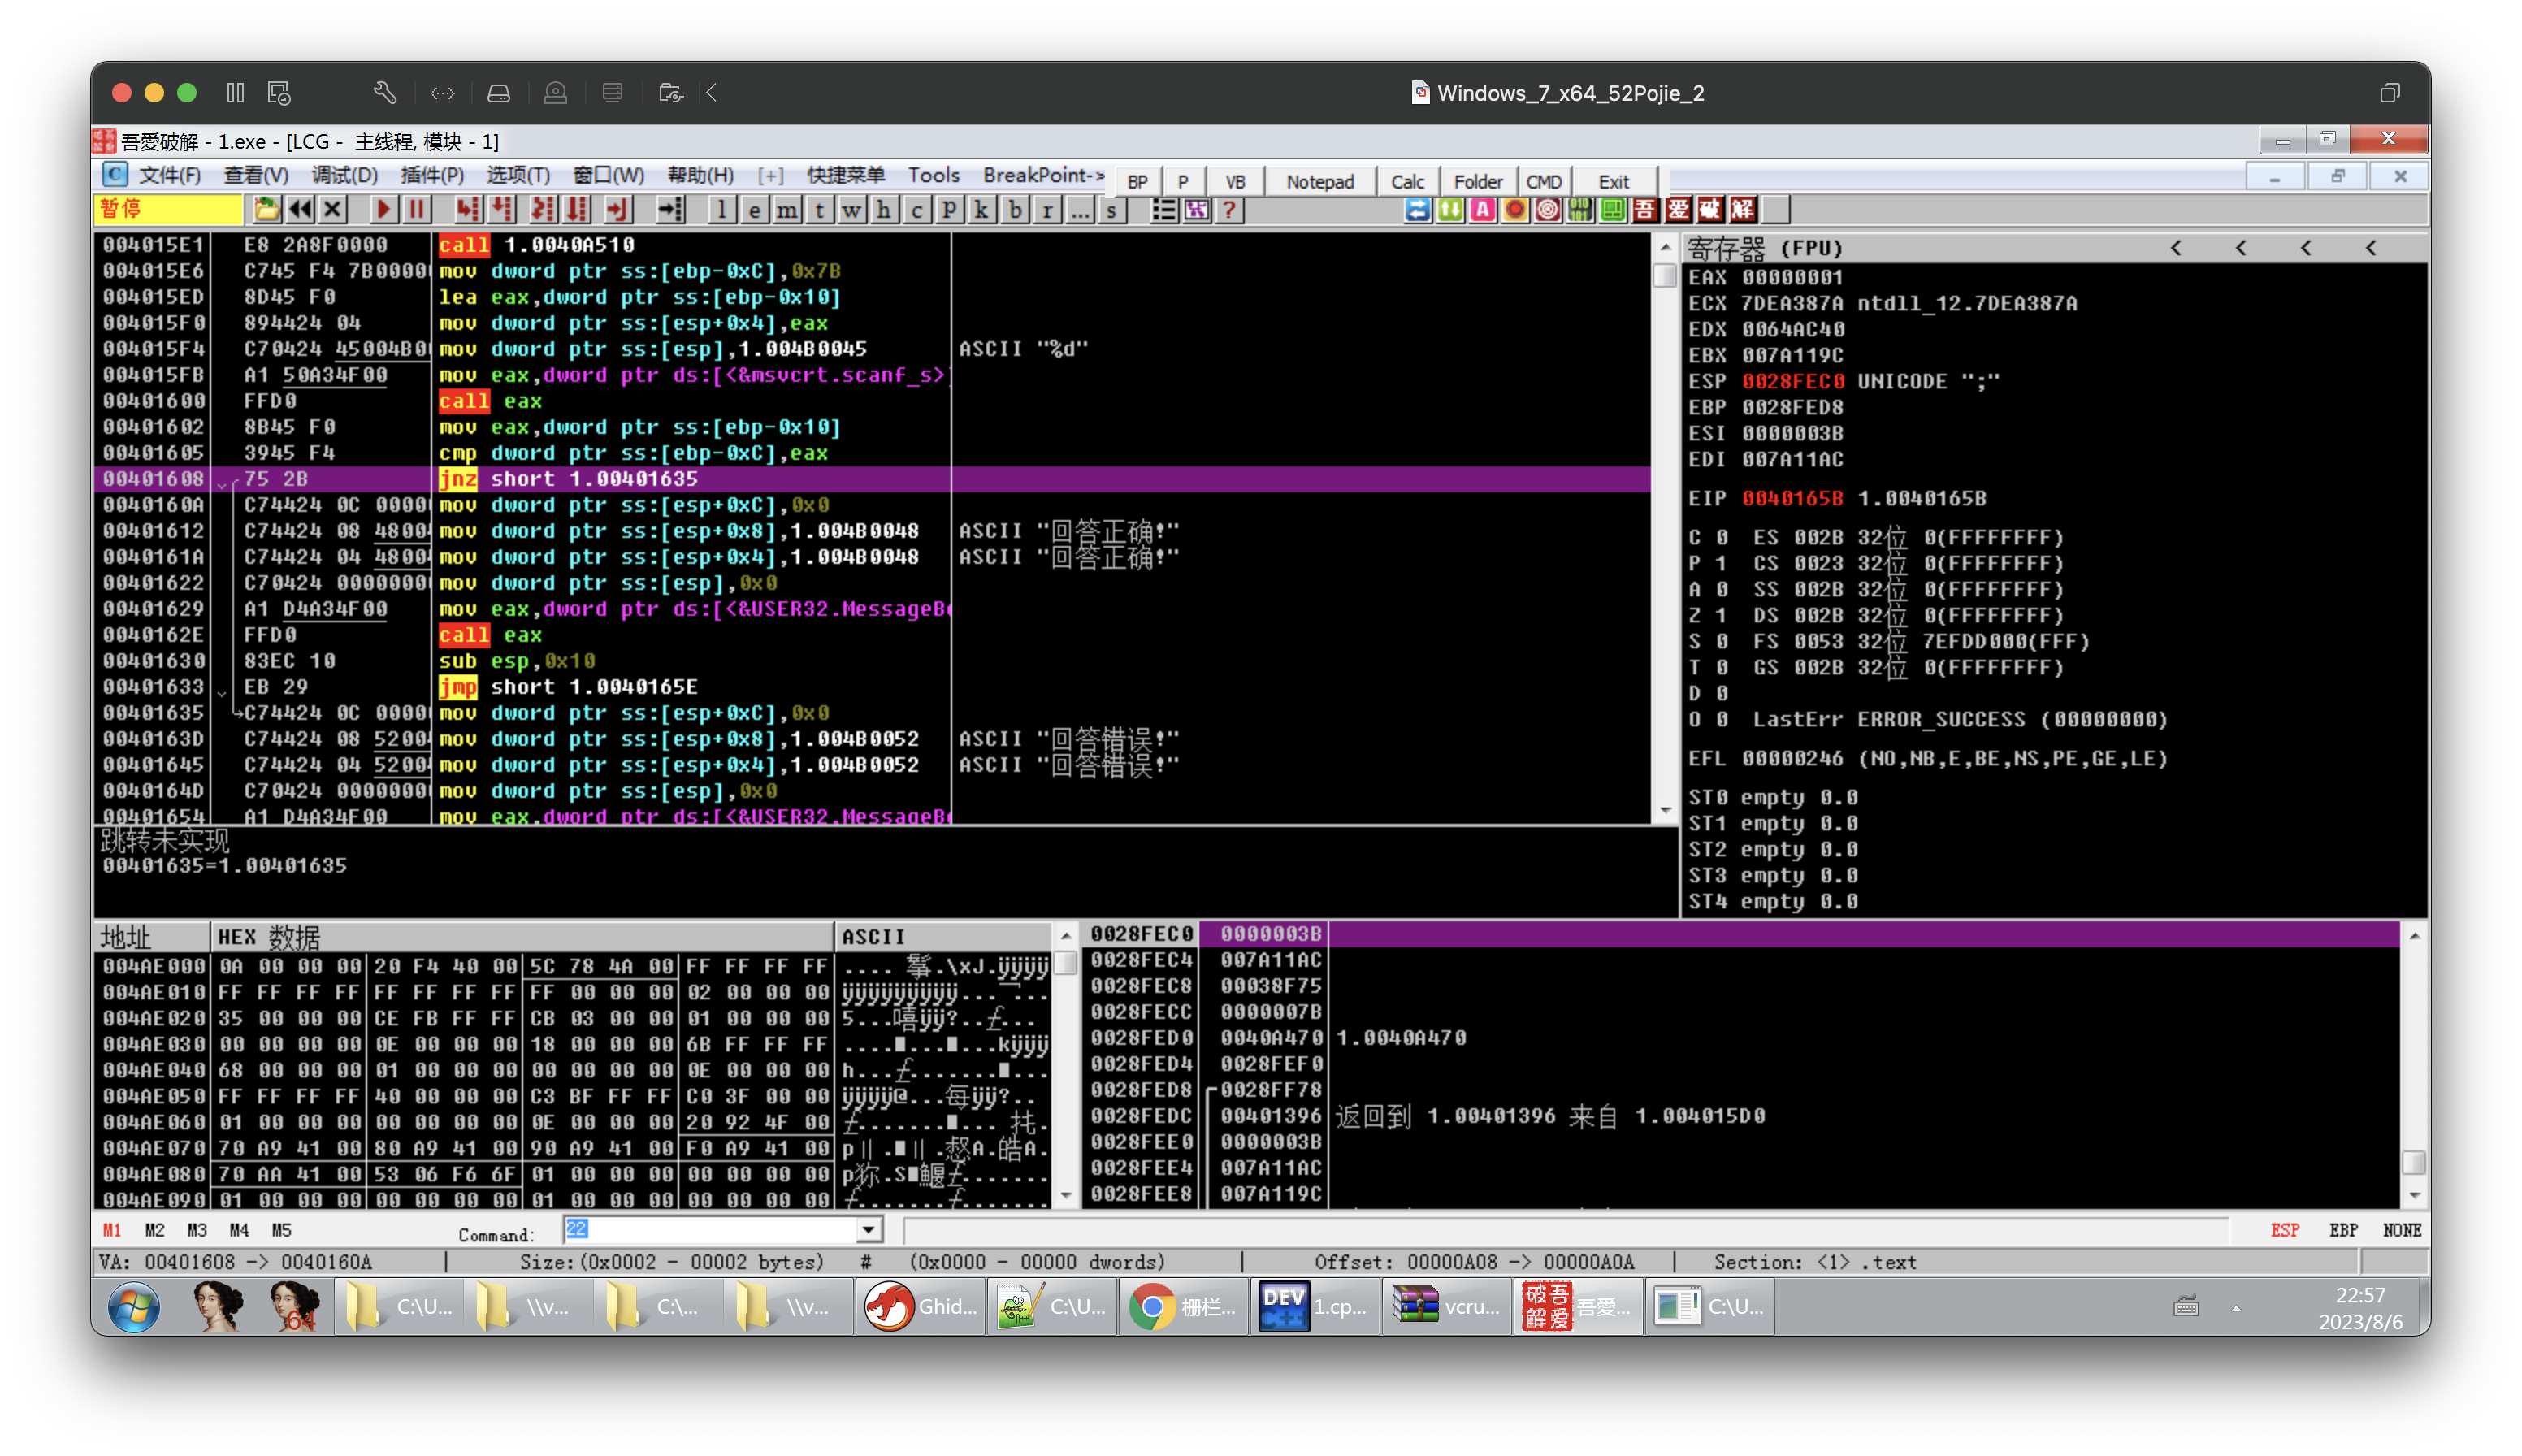This screenshot has width=2522, height=1456.
Task: Open the 查看(V) menu
Action: click(x=255, y=175)
